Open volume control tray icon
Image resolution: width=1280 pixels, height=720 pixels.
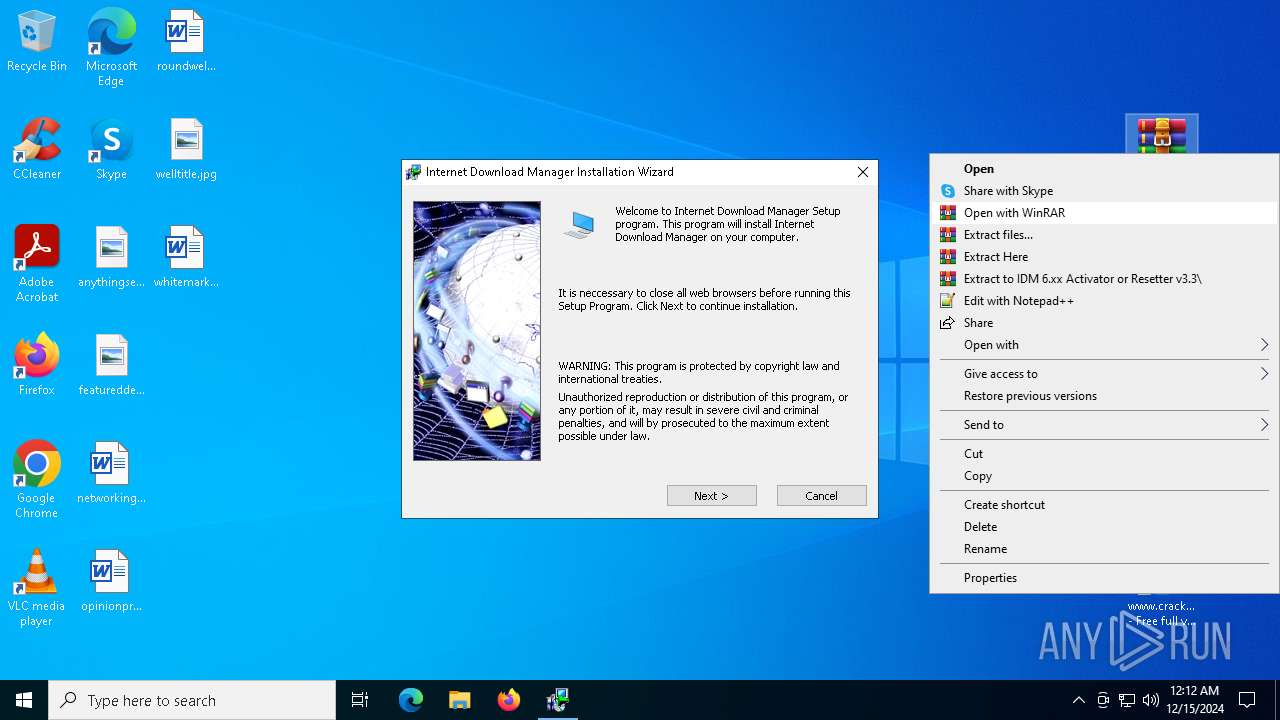[1151, 700]
